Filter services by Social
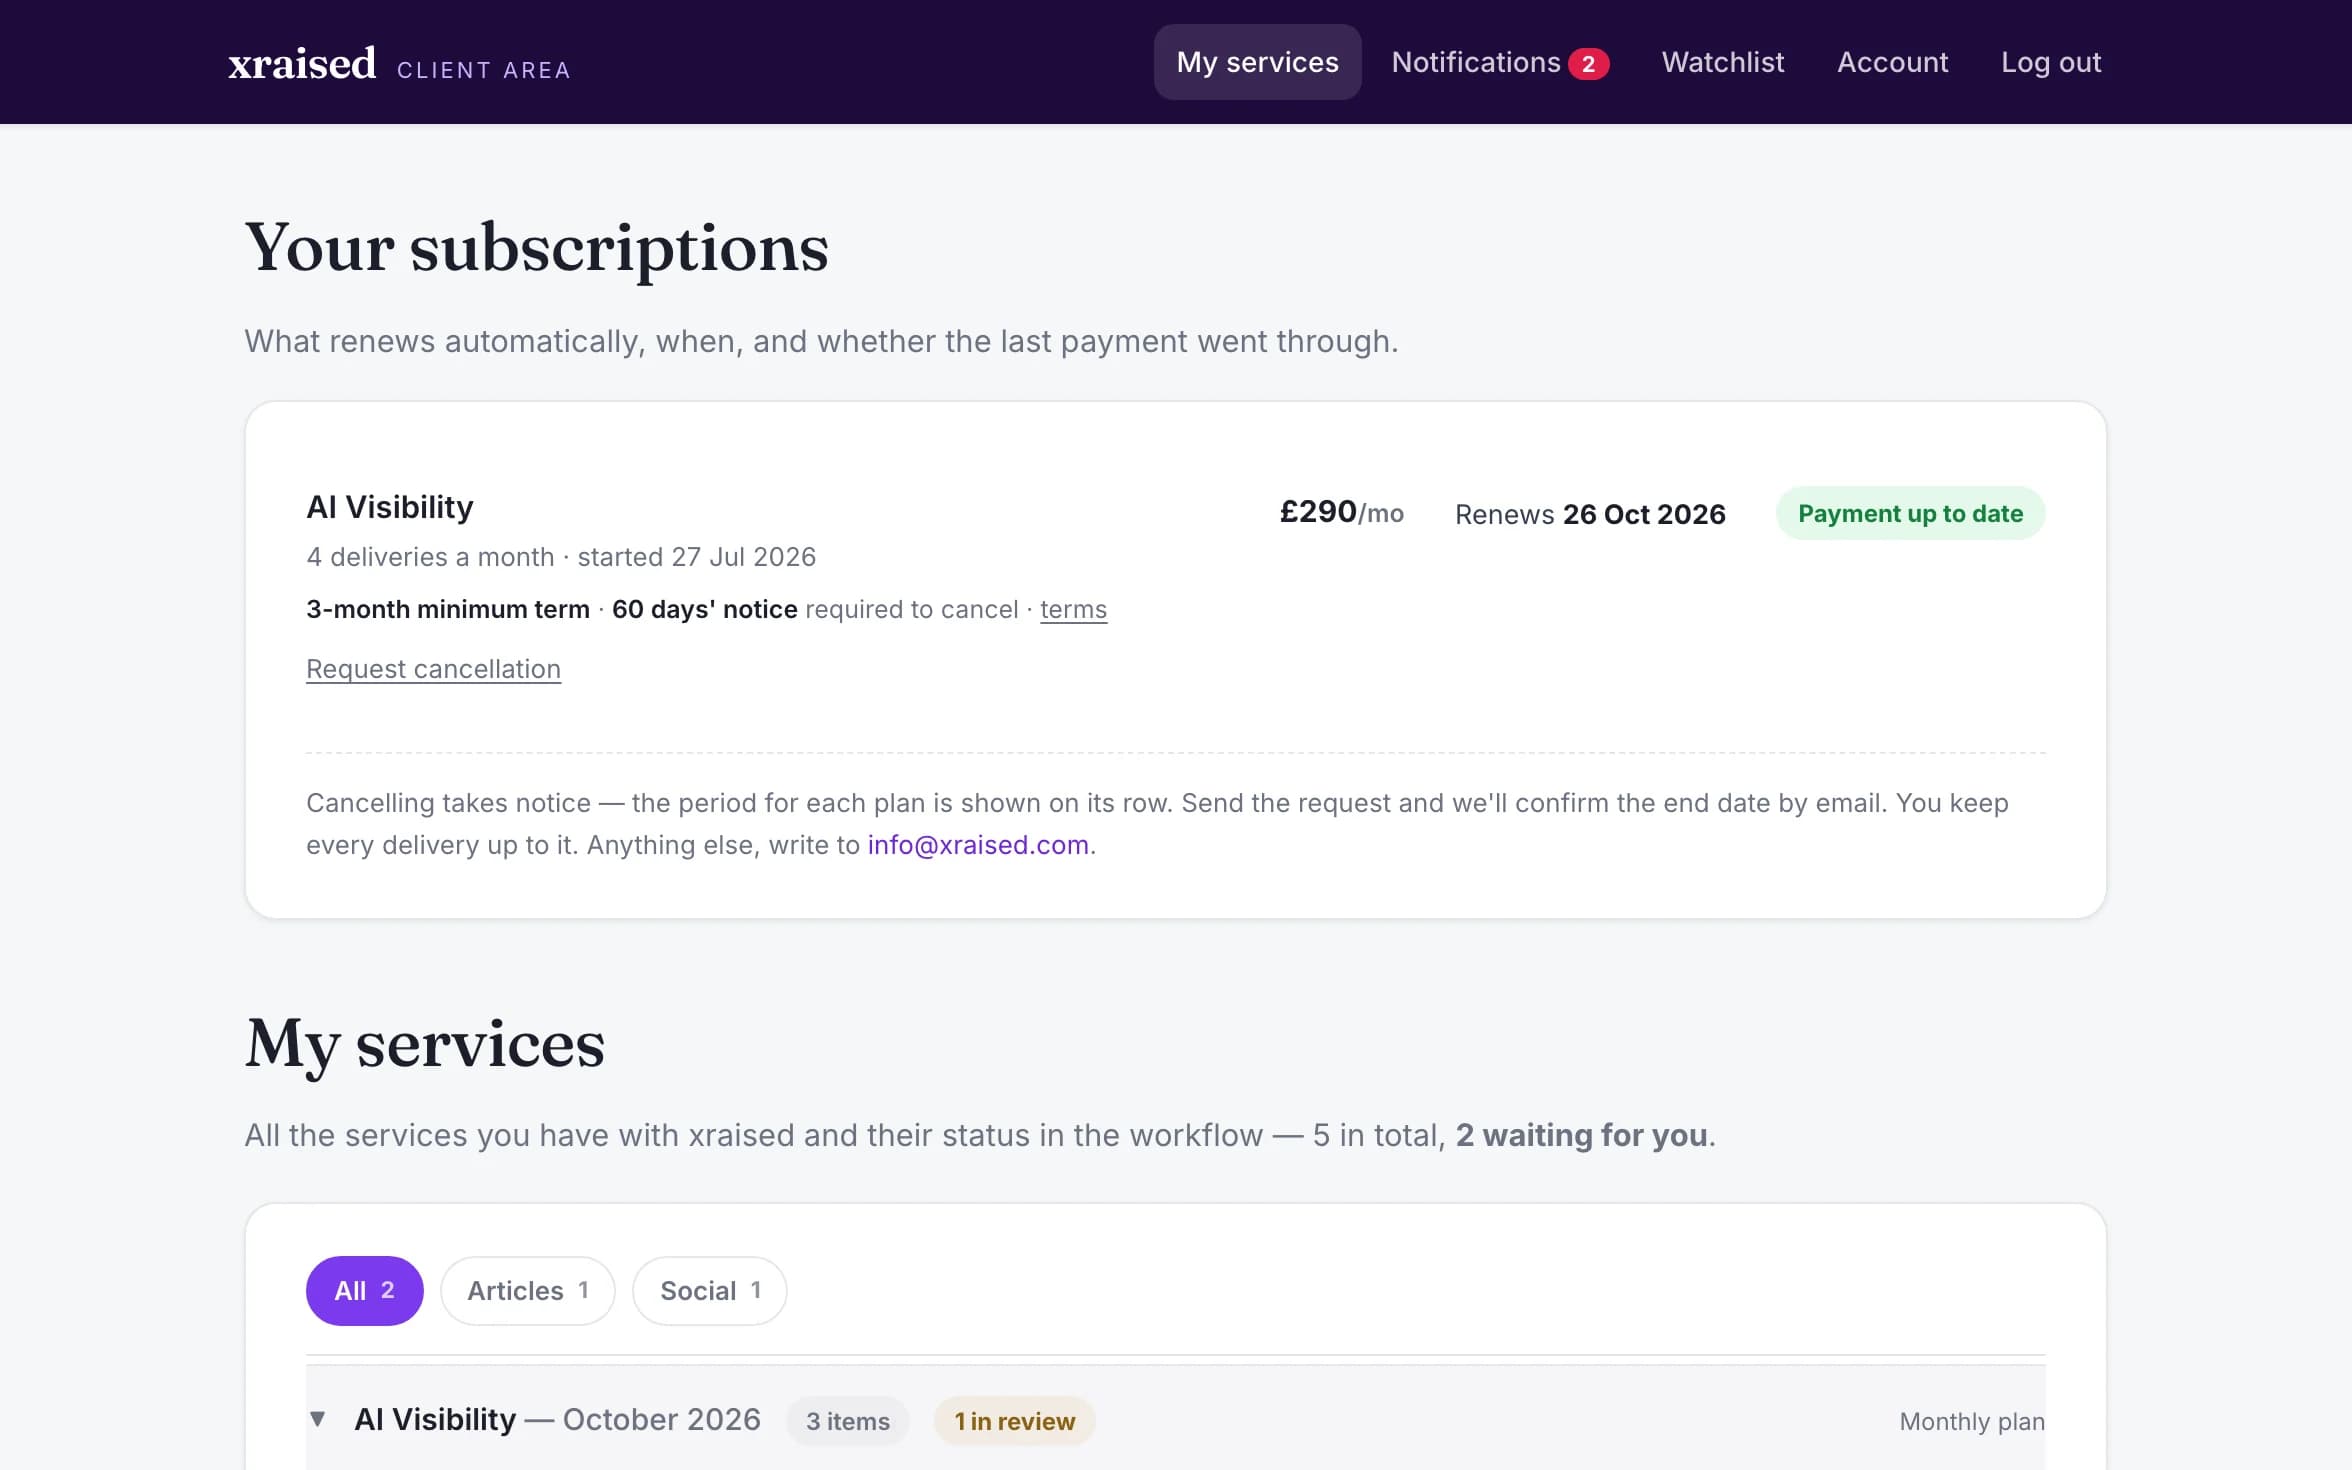Screen dimensions: 2352x1470 point(709,1290)
